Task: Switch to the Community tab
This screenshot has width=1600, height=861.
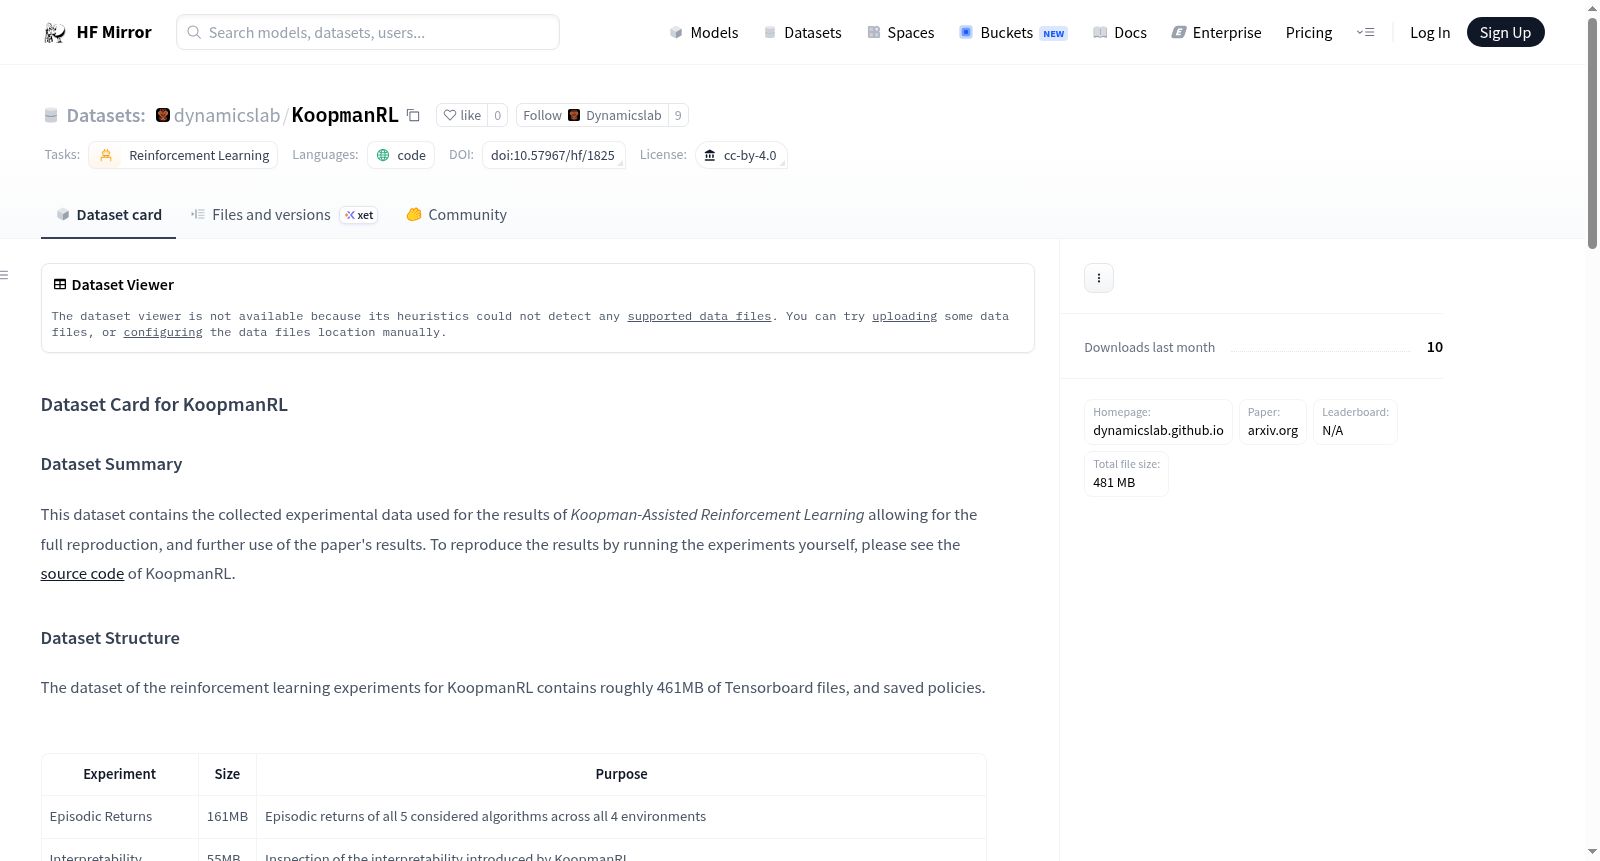Action: click(456, 215)
